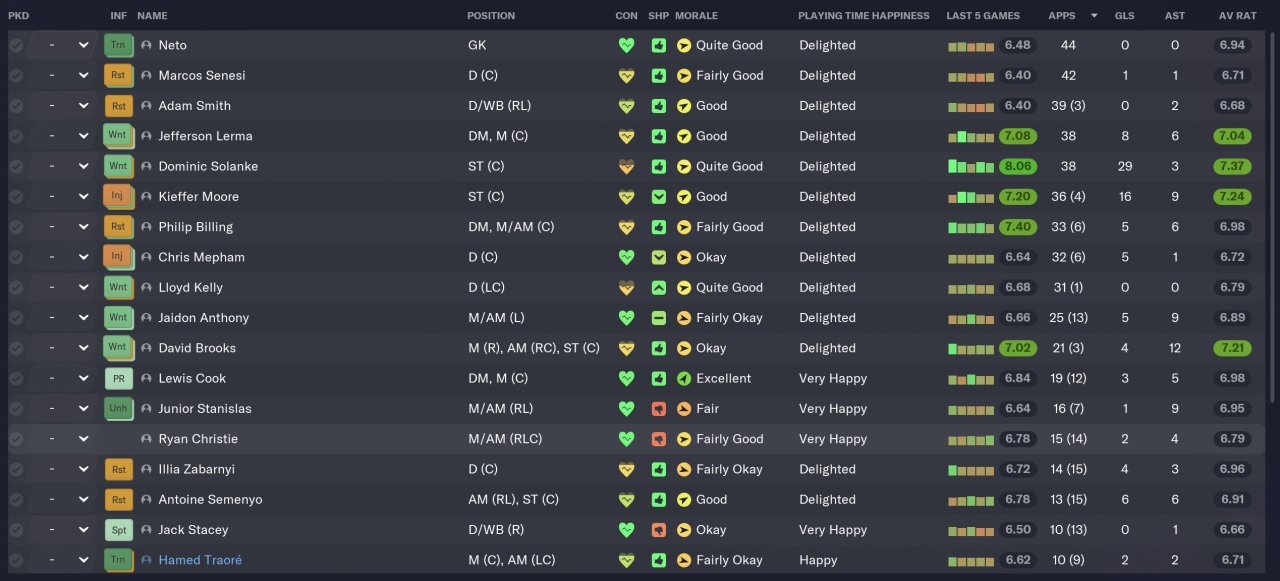The image size is (1280, 581).
Task: Click Kieffer Moore's Inj injury icon
Action: [x=118, y=197]
